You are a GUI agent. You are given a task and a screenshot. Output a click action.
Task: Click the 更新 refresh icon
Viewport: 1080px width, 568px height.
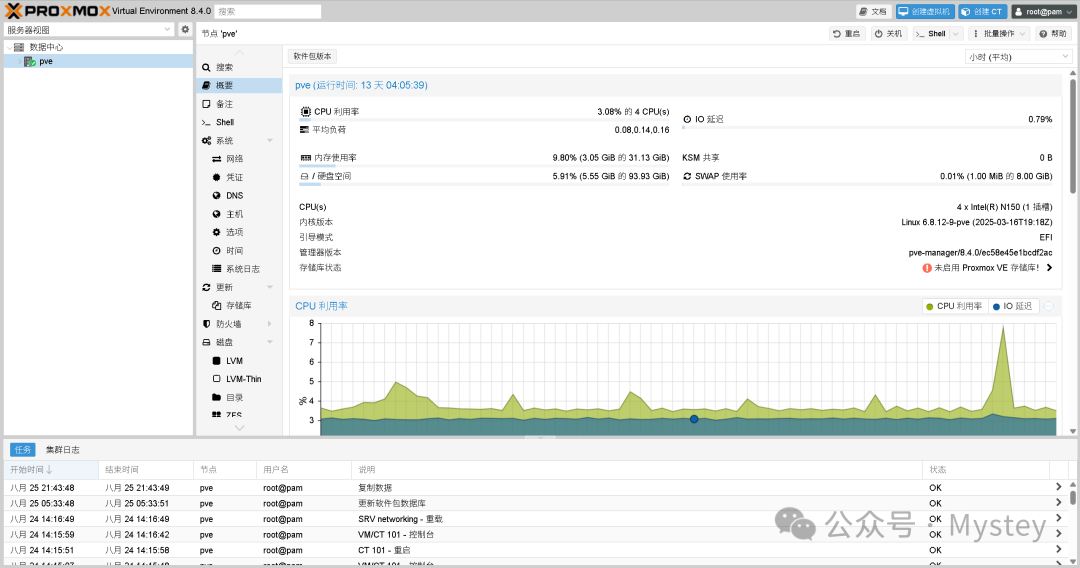click(x=206, y=287)
